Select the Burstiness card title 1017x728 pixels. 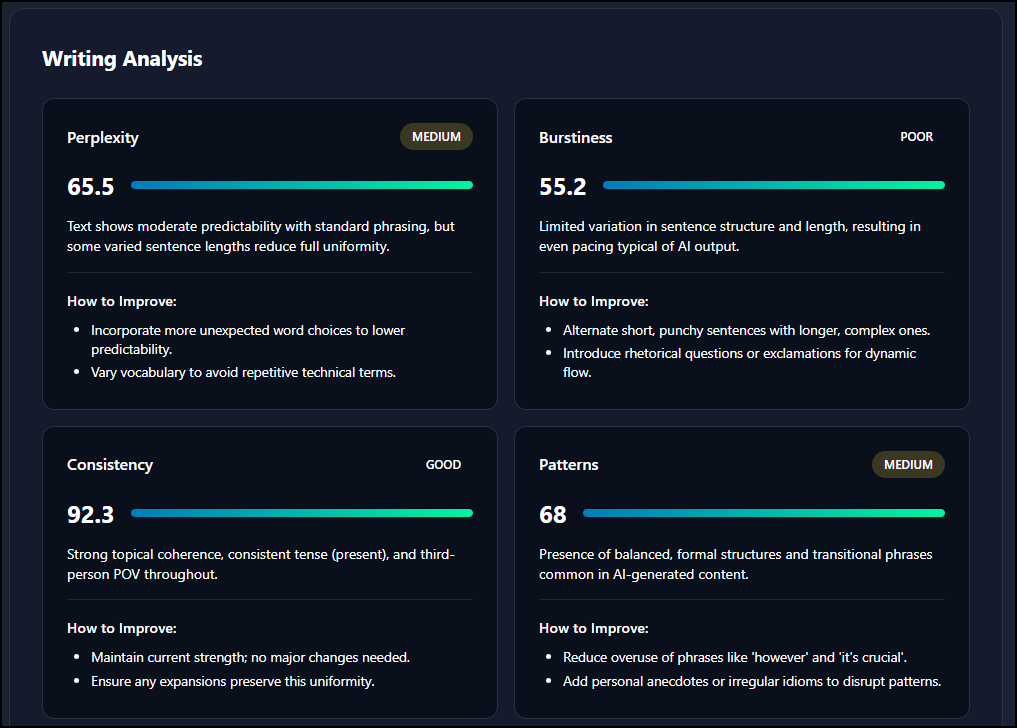575,138
